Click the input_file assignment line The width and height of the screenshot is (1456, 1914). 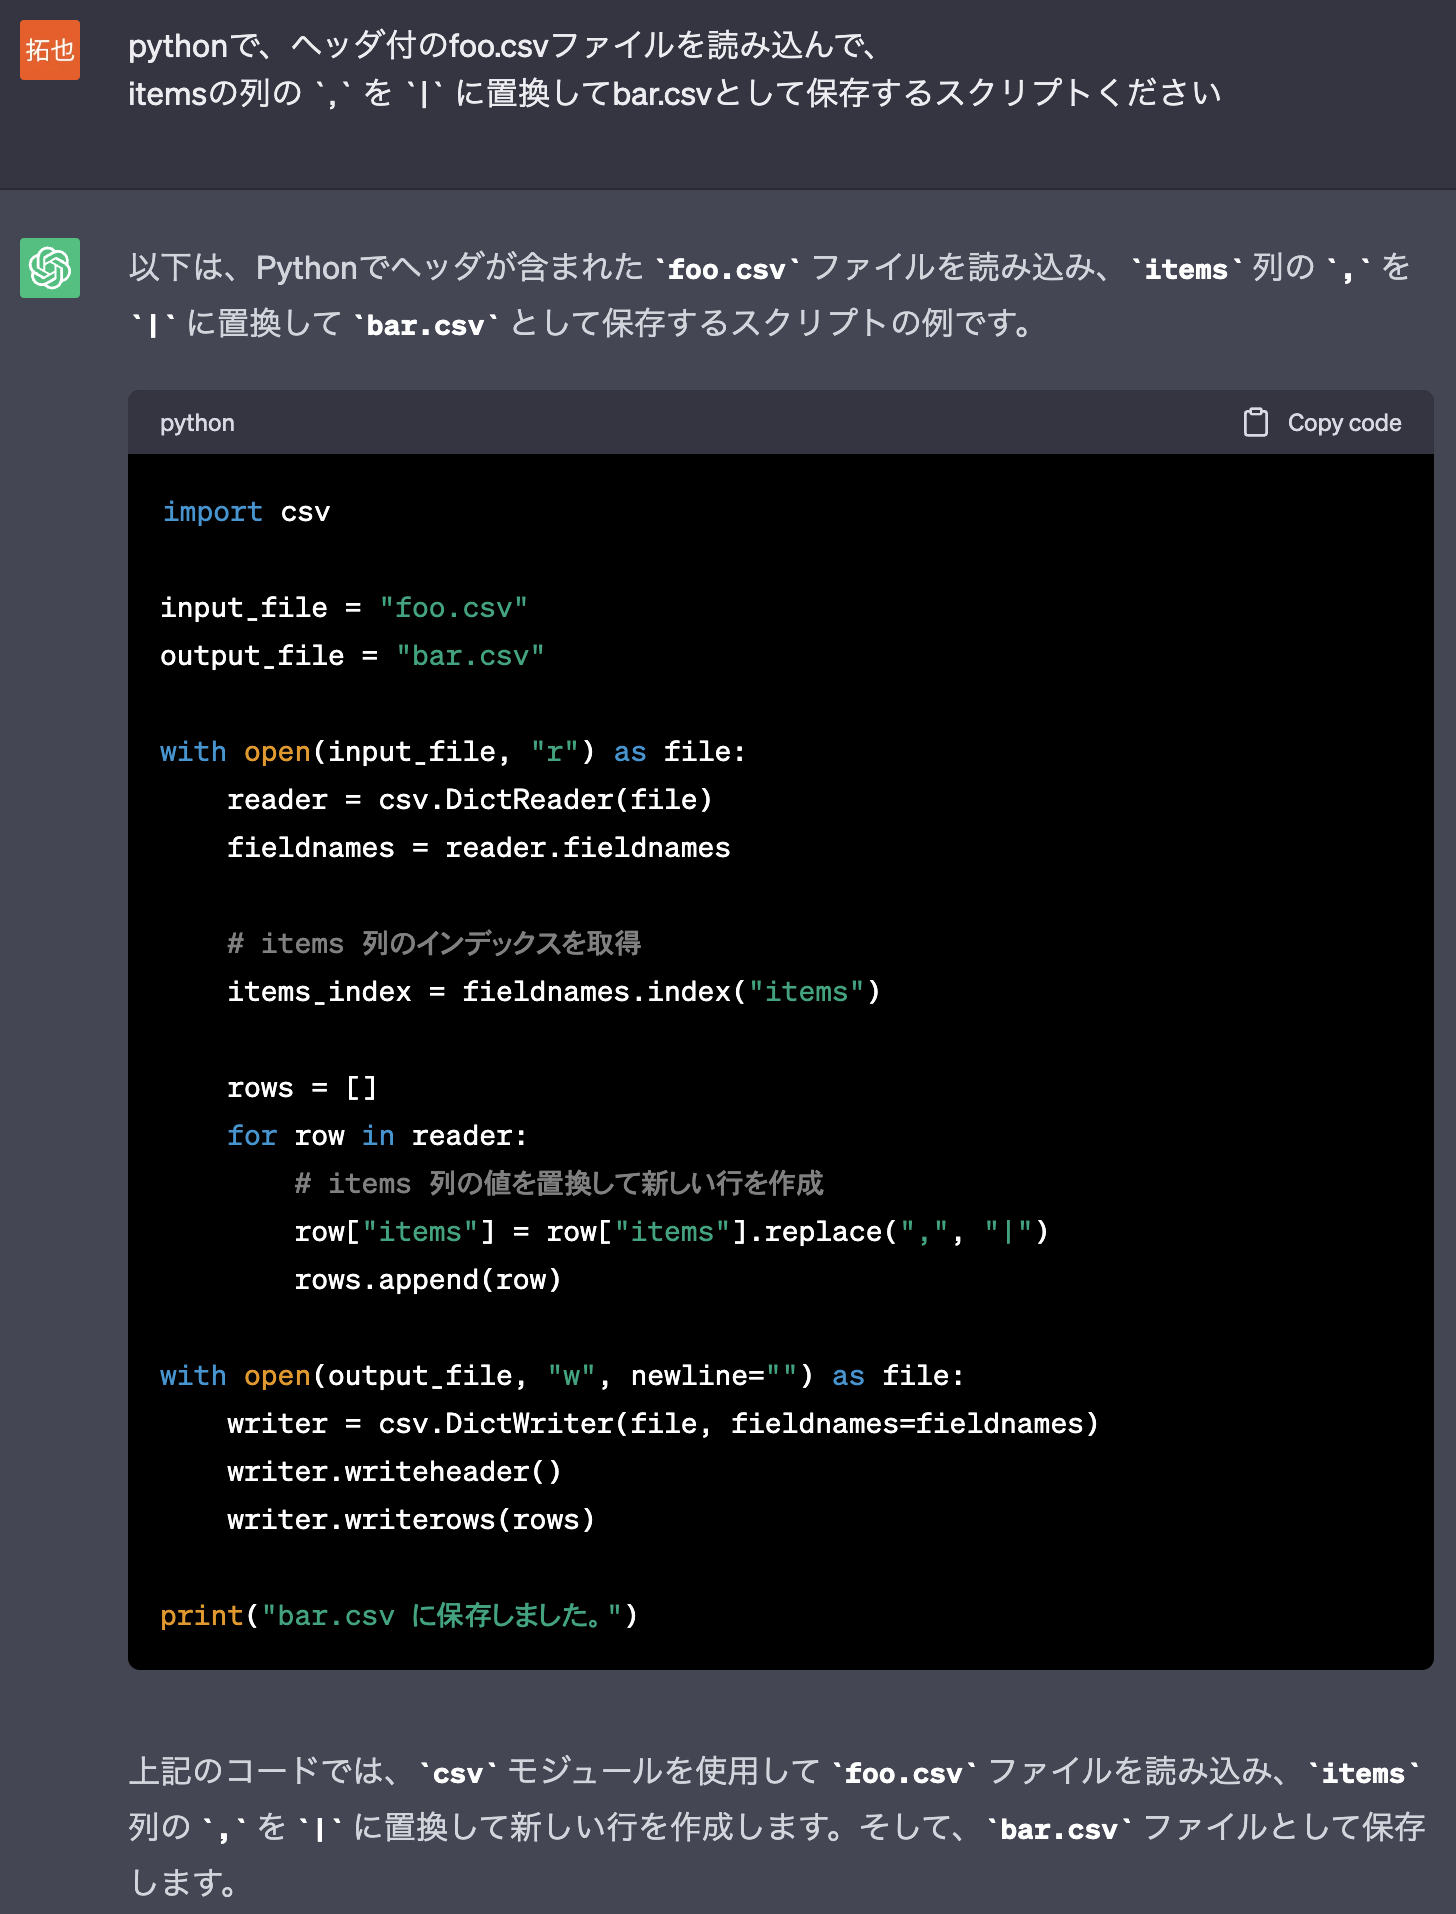coord(343,608)
